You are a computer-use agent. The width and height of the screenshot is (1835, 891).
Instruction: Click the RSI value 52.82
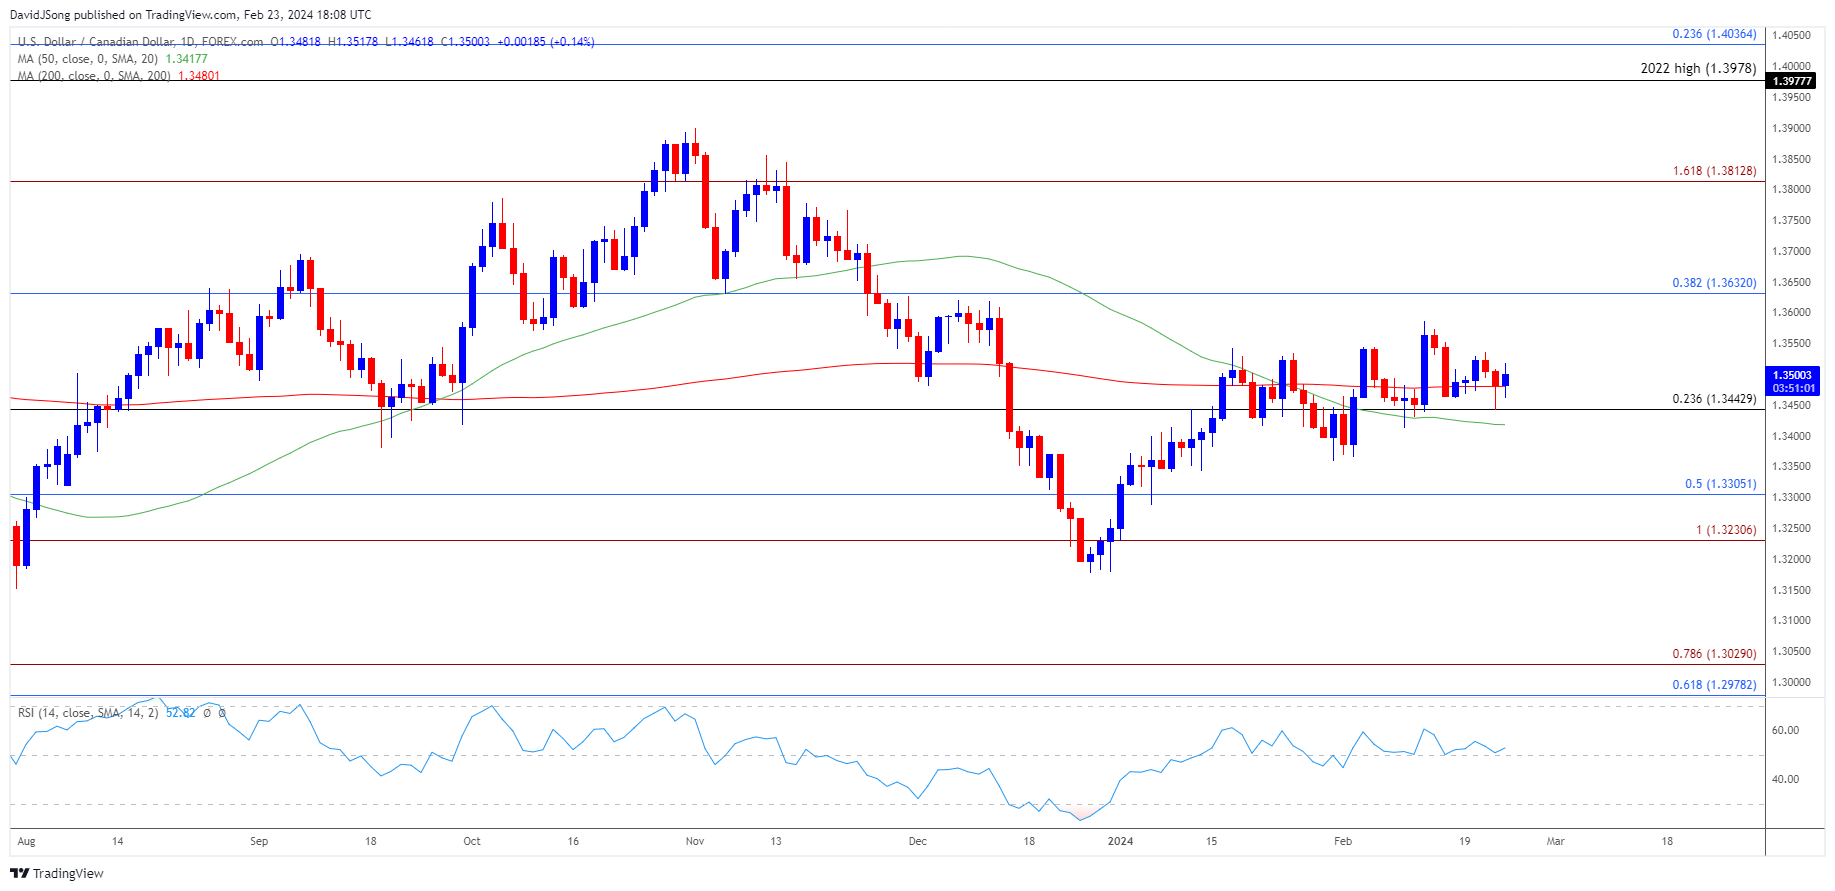point(181,713)
